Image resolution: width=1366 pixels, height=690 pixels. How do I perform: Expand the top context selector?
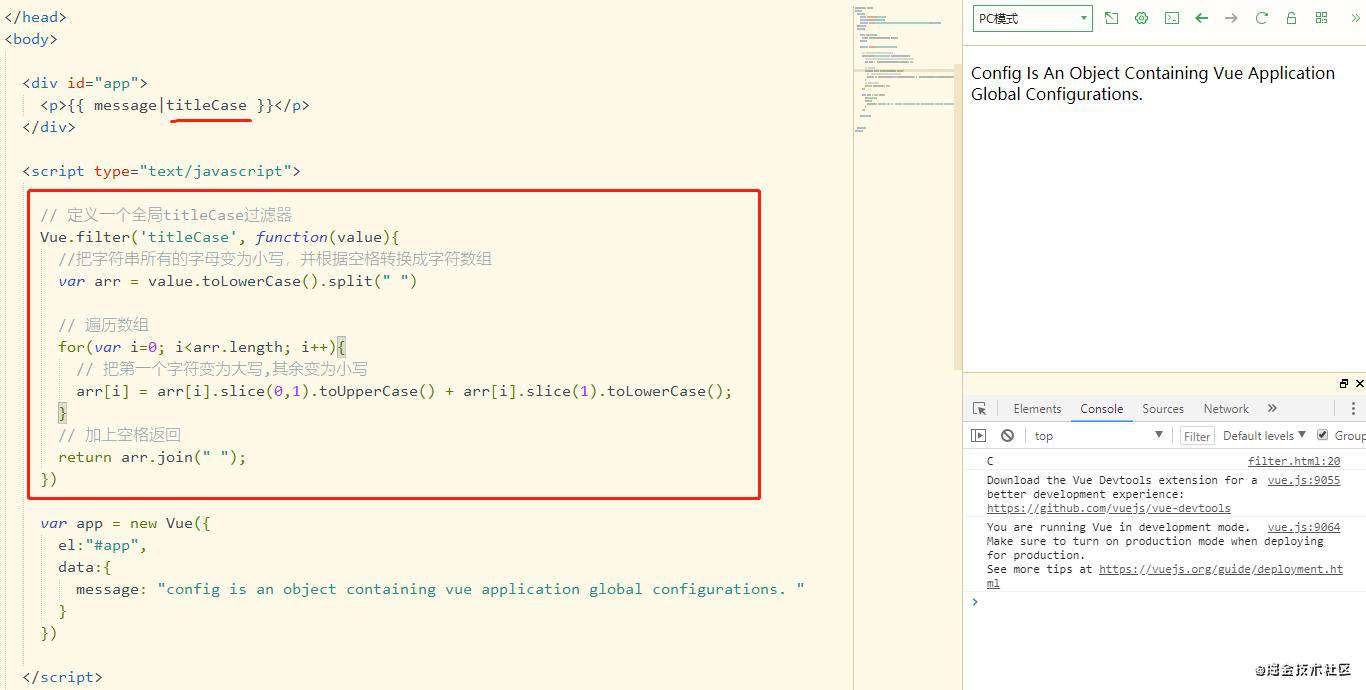click(1099, 435)
